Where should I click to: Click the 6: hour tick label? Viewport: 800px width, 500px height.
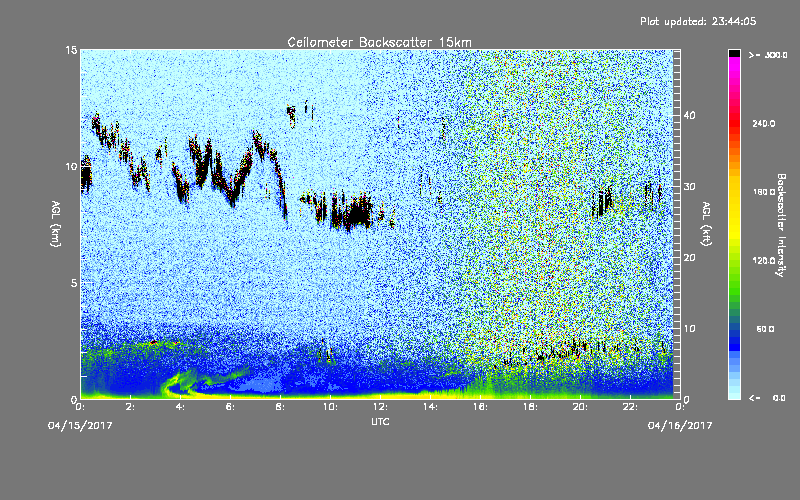230,407
